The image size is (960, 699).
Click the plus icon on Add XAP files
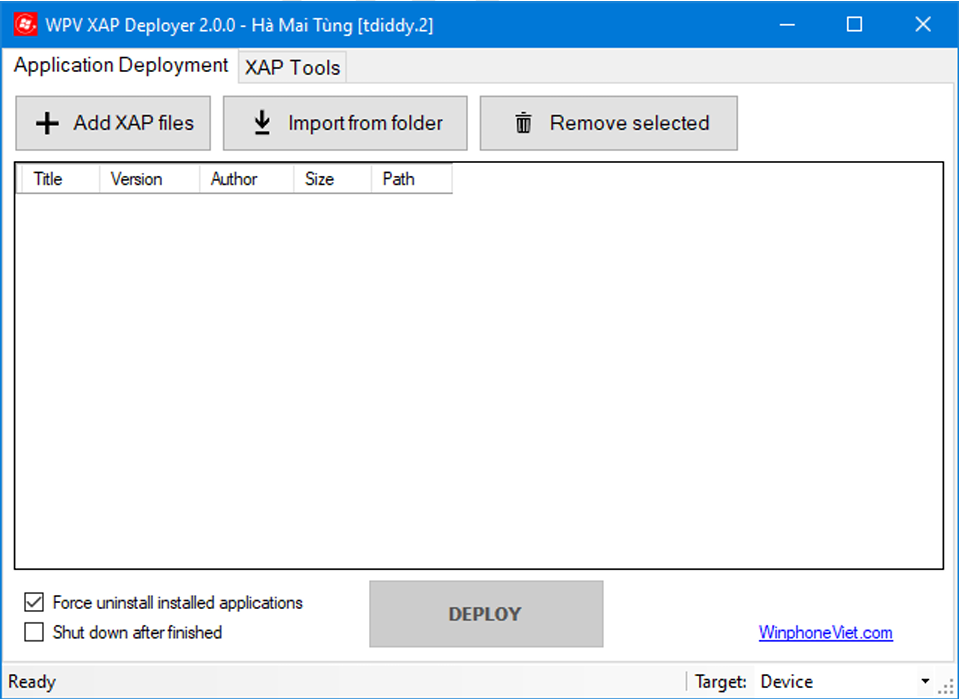[47, 123]
